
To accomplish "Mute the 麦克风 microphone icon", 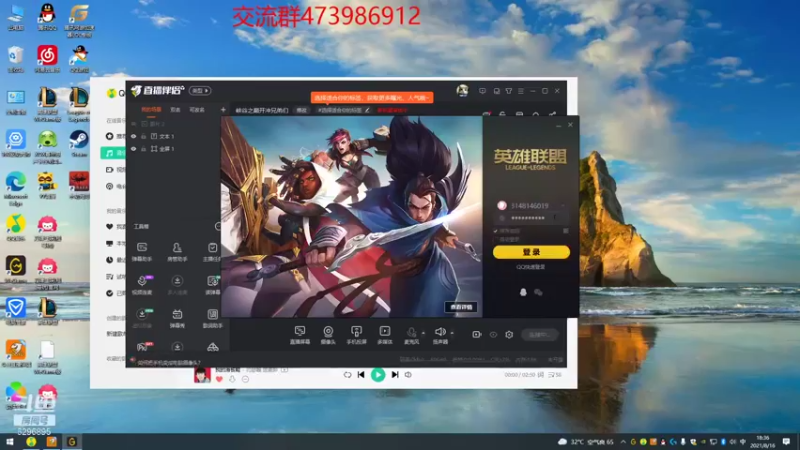I will tap(411, 332).
